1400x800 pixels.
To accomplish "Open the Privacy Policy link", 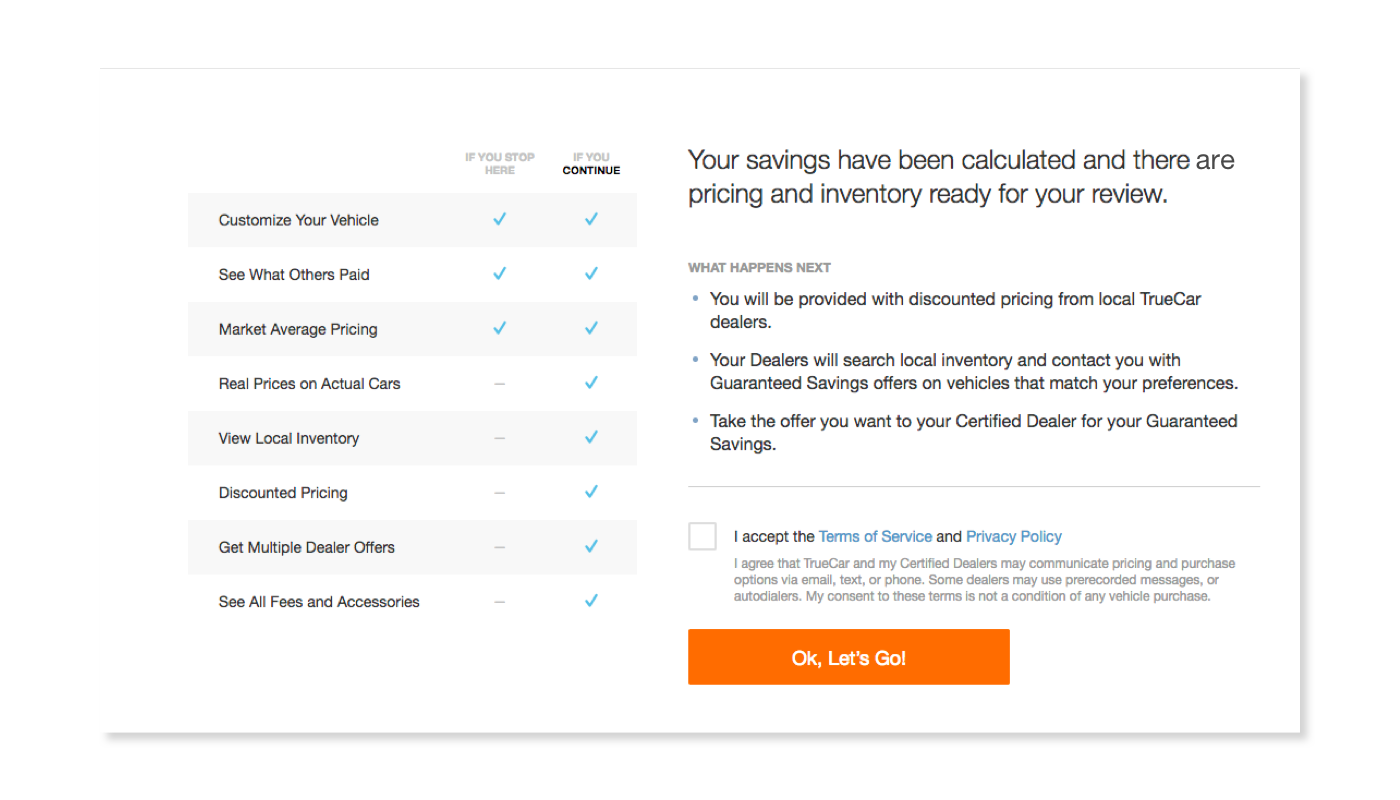I will tap(1014, 537).
